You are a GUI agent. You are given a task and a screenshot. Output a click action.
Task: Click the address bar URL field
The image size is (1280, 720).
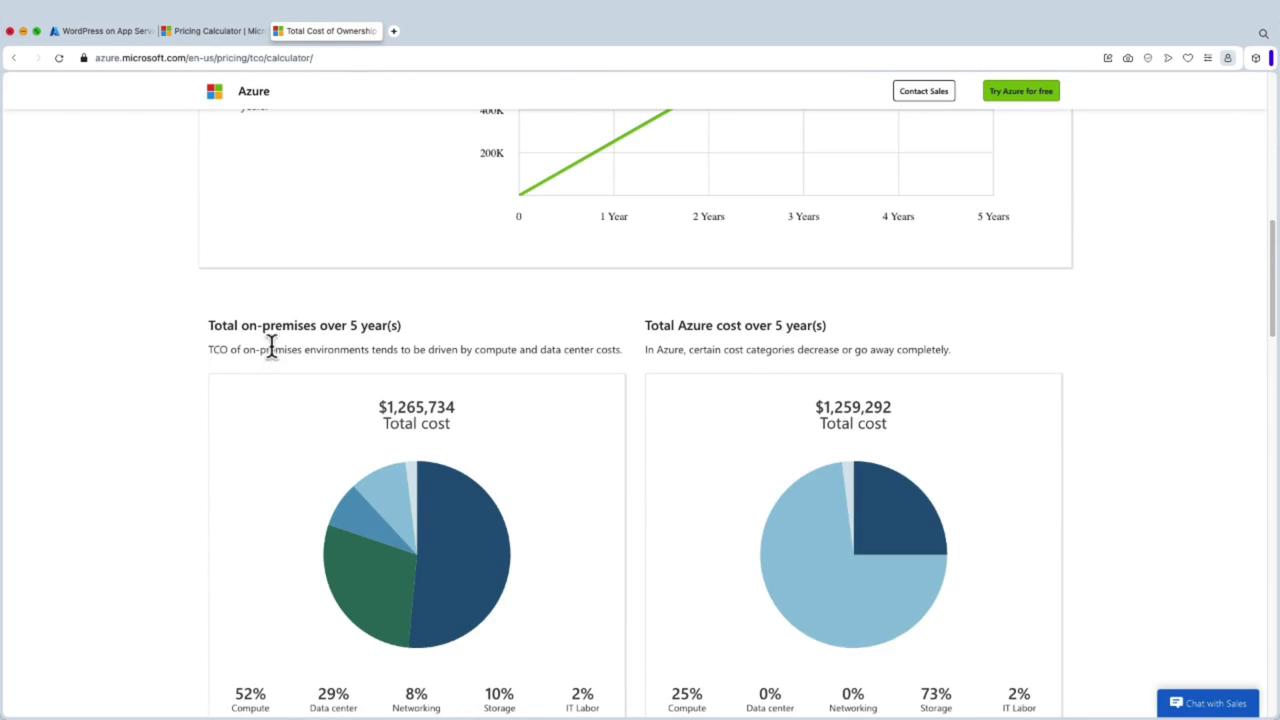pos(400,58)
